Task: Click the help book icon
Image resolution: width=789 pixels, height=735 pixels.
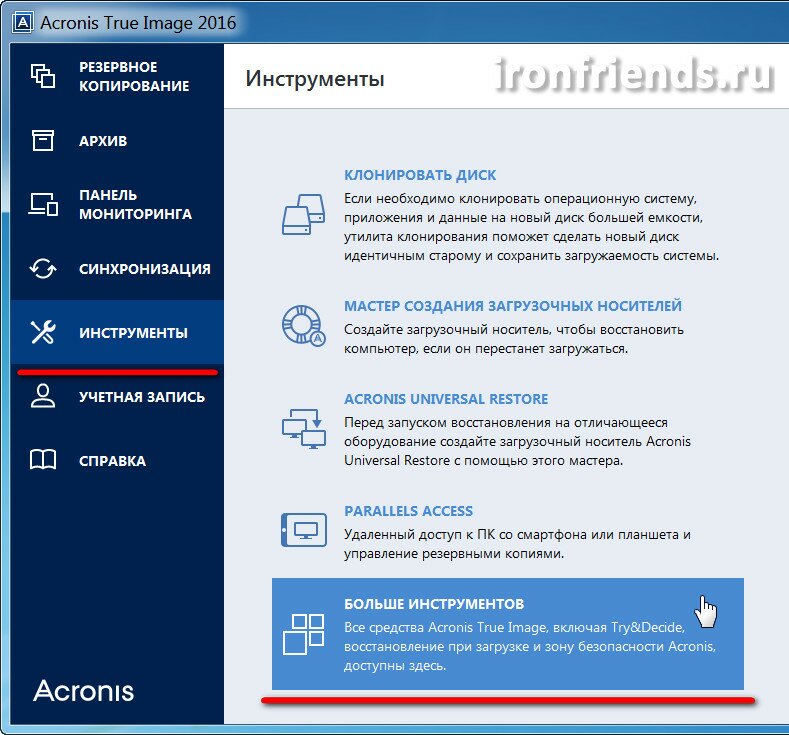Action: coord(43,461)
